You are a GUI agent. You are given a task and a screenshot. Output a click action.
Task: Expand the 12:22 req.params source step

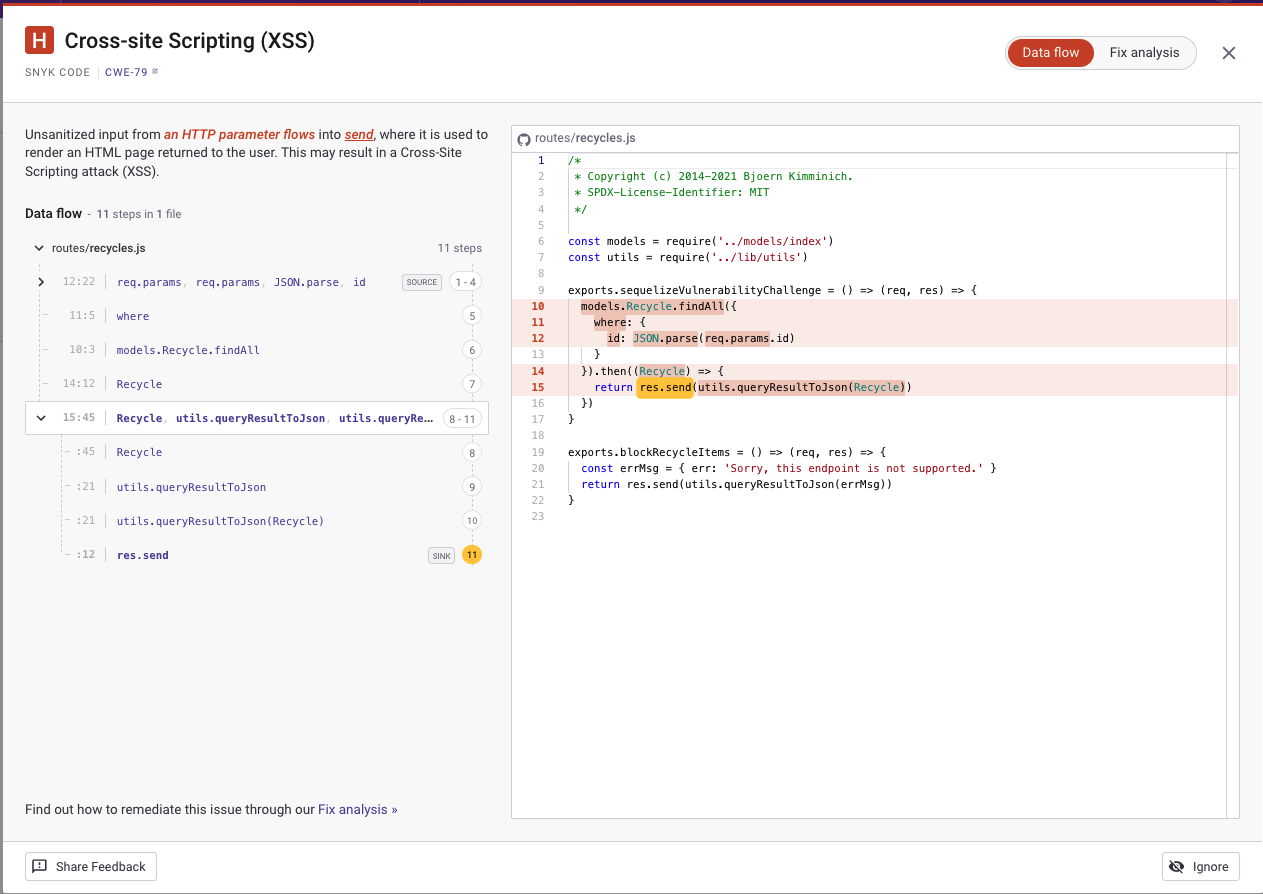[x=41, y=282]
